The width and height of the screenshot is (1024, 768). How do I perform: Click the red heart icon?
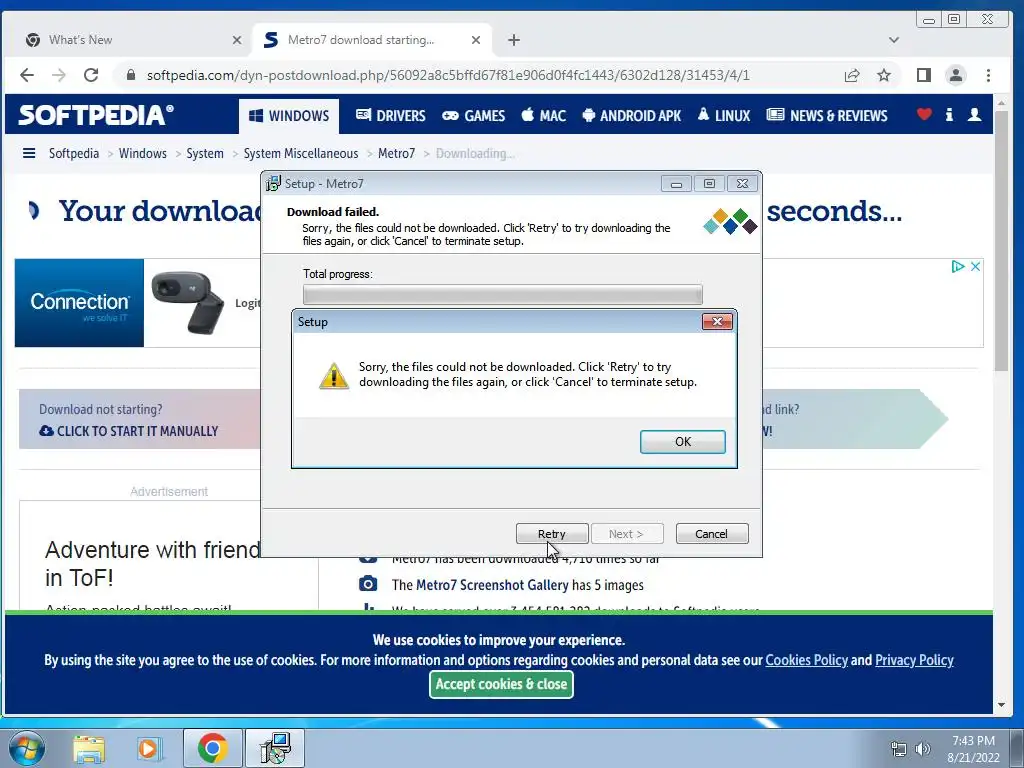pos(923,115)
